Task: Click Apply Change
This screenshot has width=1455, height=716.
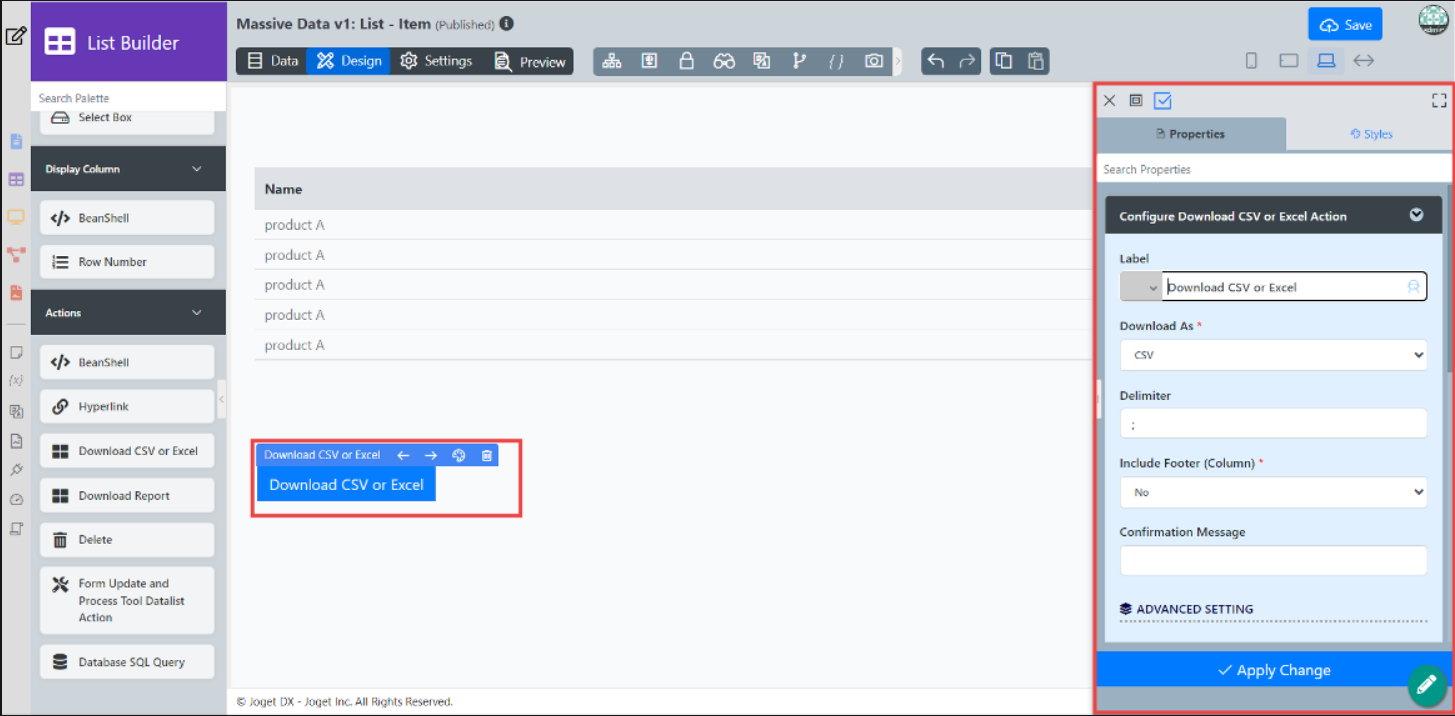Action: point(1274,670)
